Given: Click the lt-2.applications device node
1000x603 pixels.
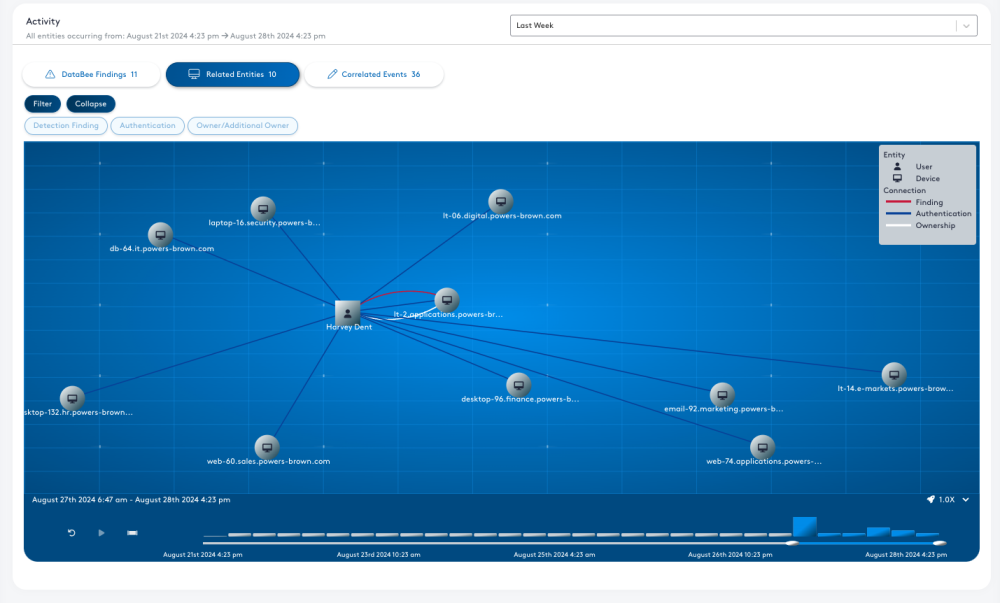Looking at the screenshot, I should click(446, 300).
